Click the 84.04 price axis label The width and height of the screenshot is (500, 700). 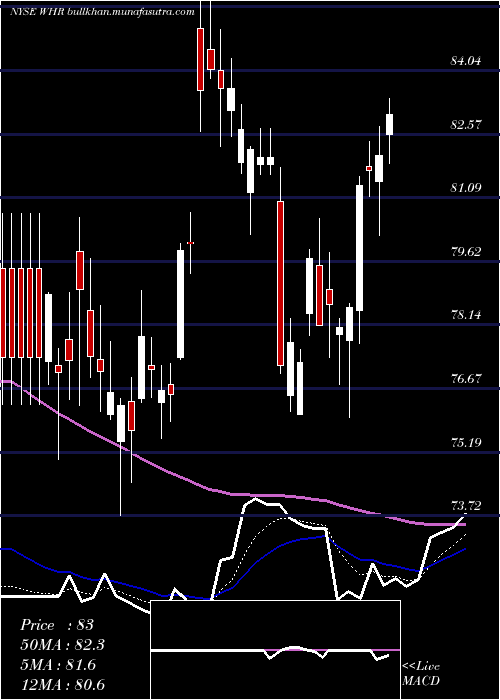466,60
